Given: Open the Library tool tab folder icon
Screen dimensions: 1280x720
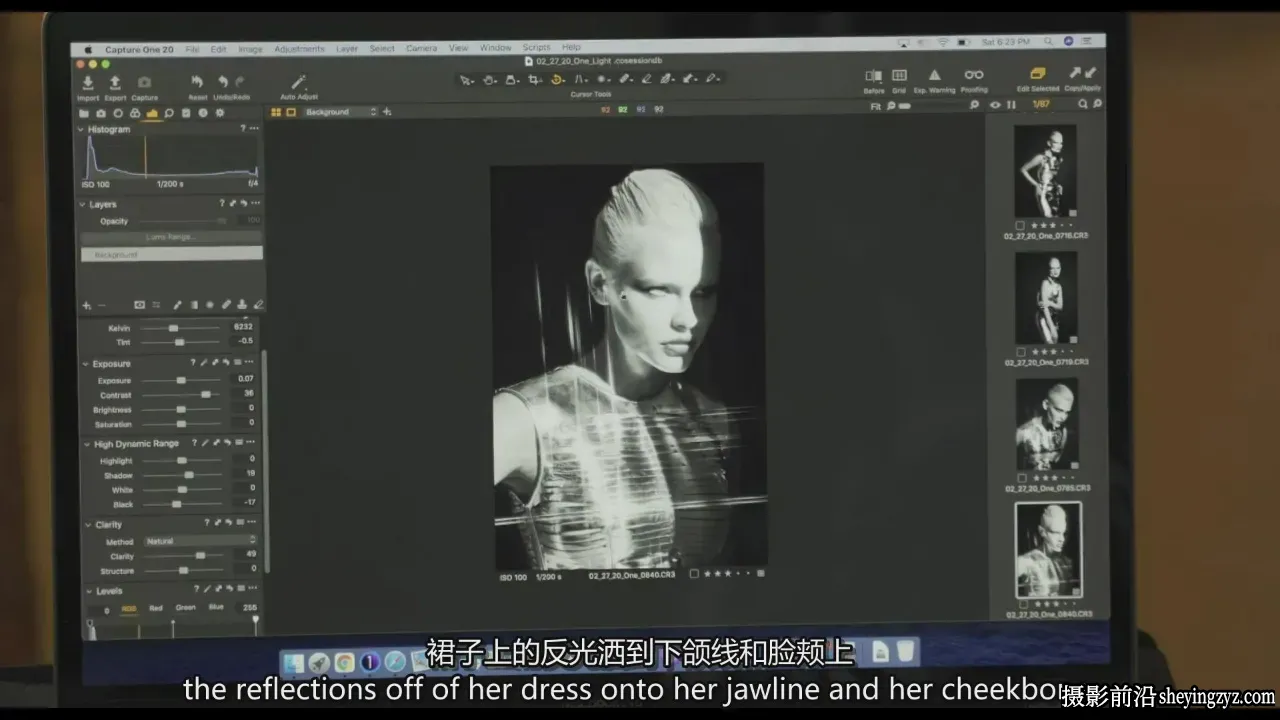Looking at the screenshot, I should (84, 113).
